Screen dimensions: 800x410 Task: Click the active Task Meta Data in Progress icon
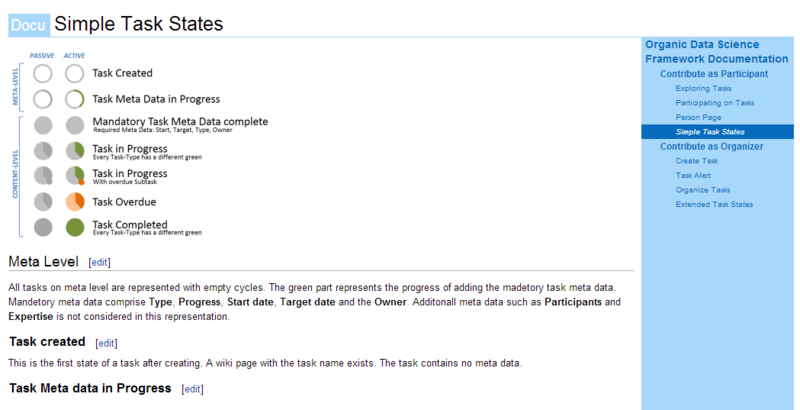74,99
